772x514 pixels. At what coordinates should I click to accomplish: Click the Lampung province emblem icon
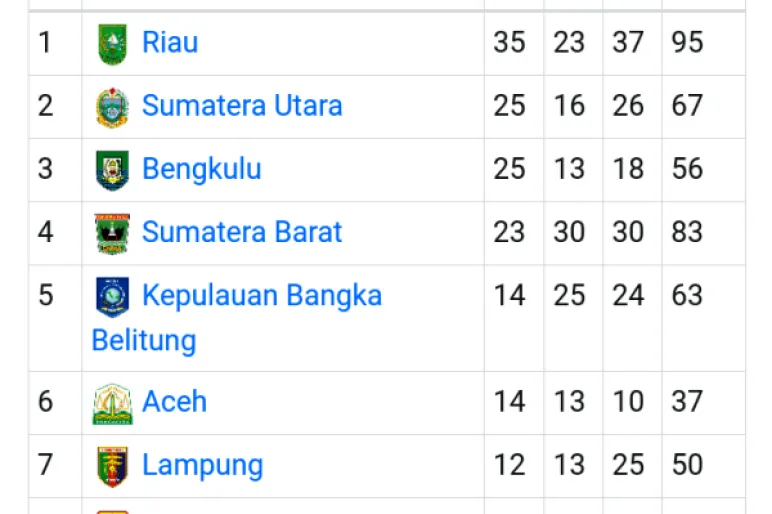(x=112, y=466)
